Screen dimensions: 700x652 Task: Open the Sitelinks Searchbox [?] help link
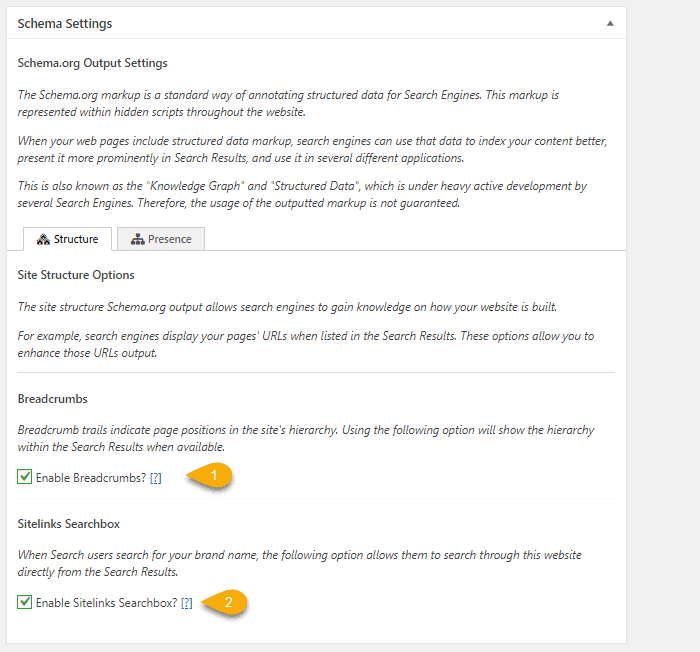pyautogui.click(x=187, y=603)
